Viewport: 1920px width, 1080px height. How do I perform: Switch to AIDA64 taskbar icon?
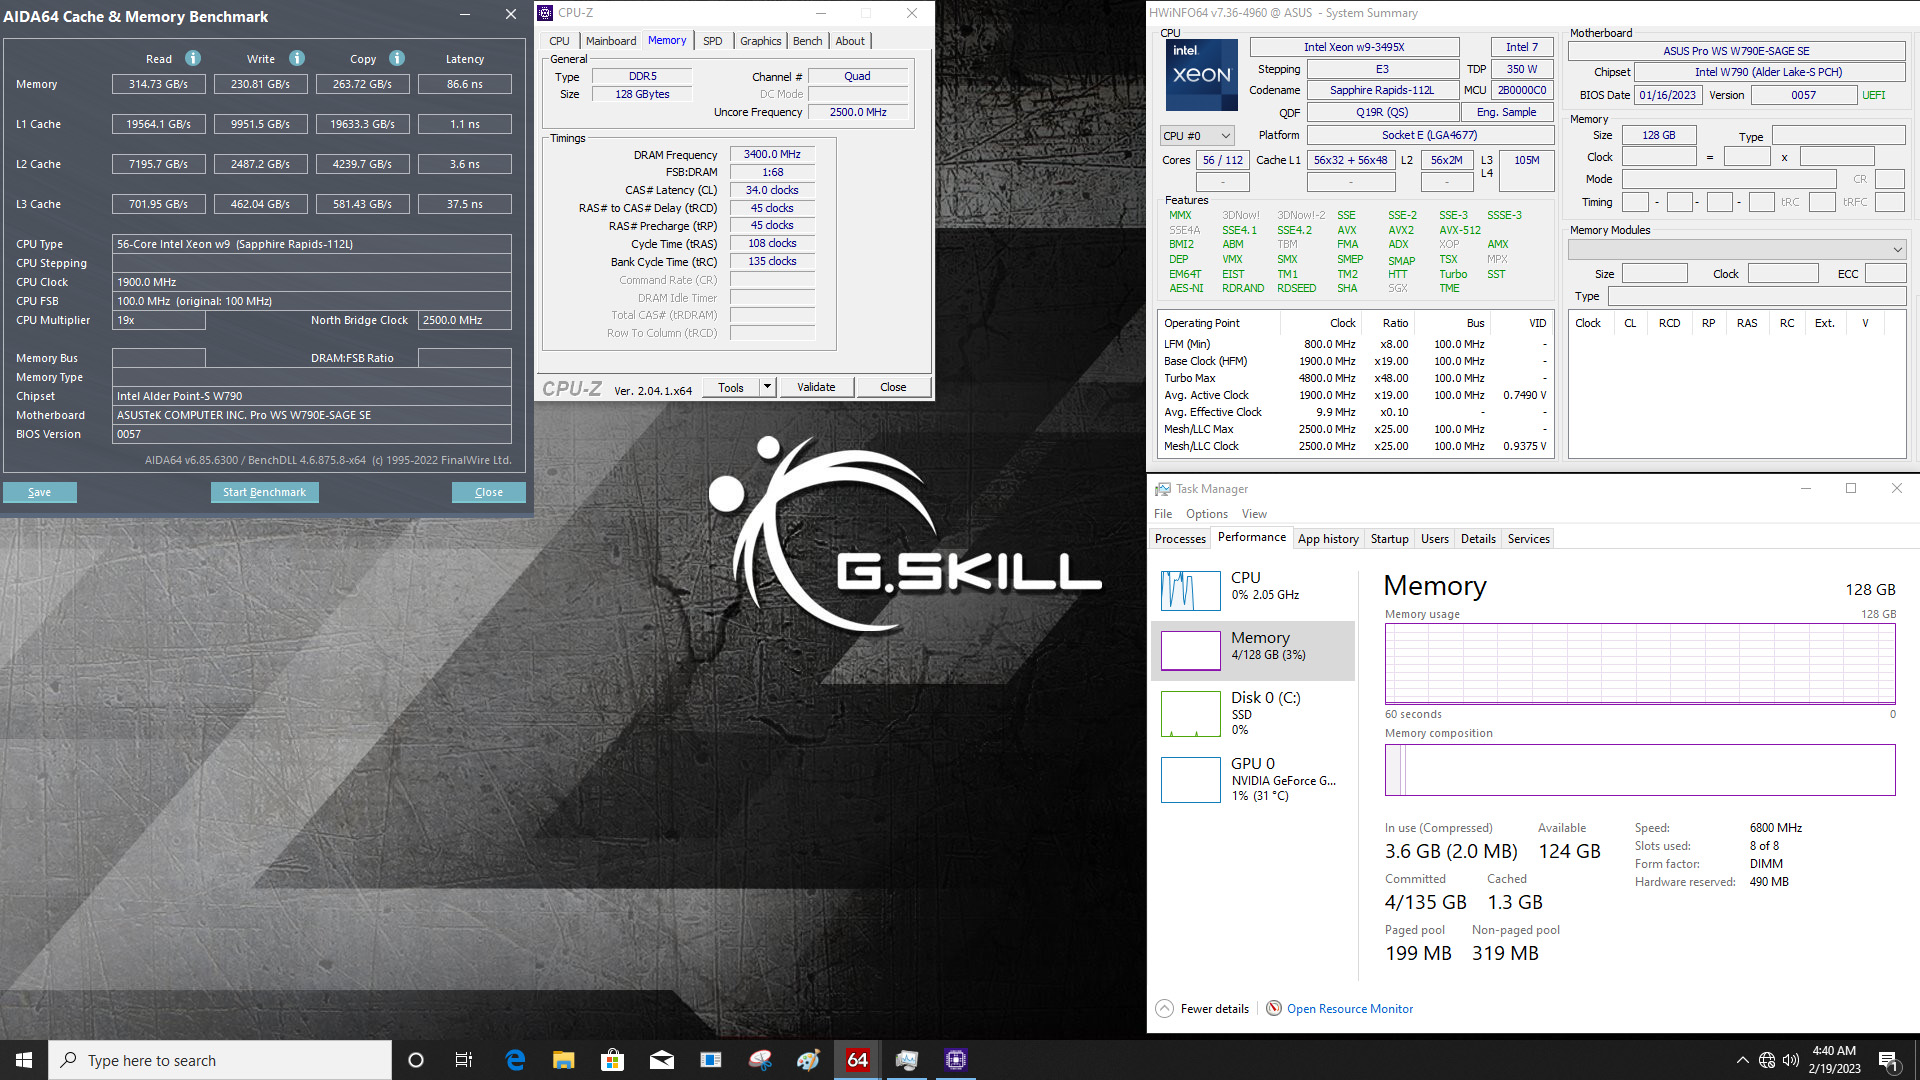(x=858, y=1060)
